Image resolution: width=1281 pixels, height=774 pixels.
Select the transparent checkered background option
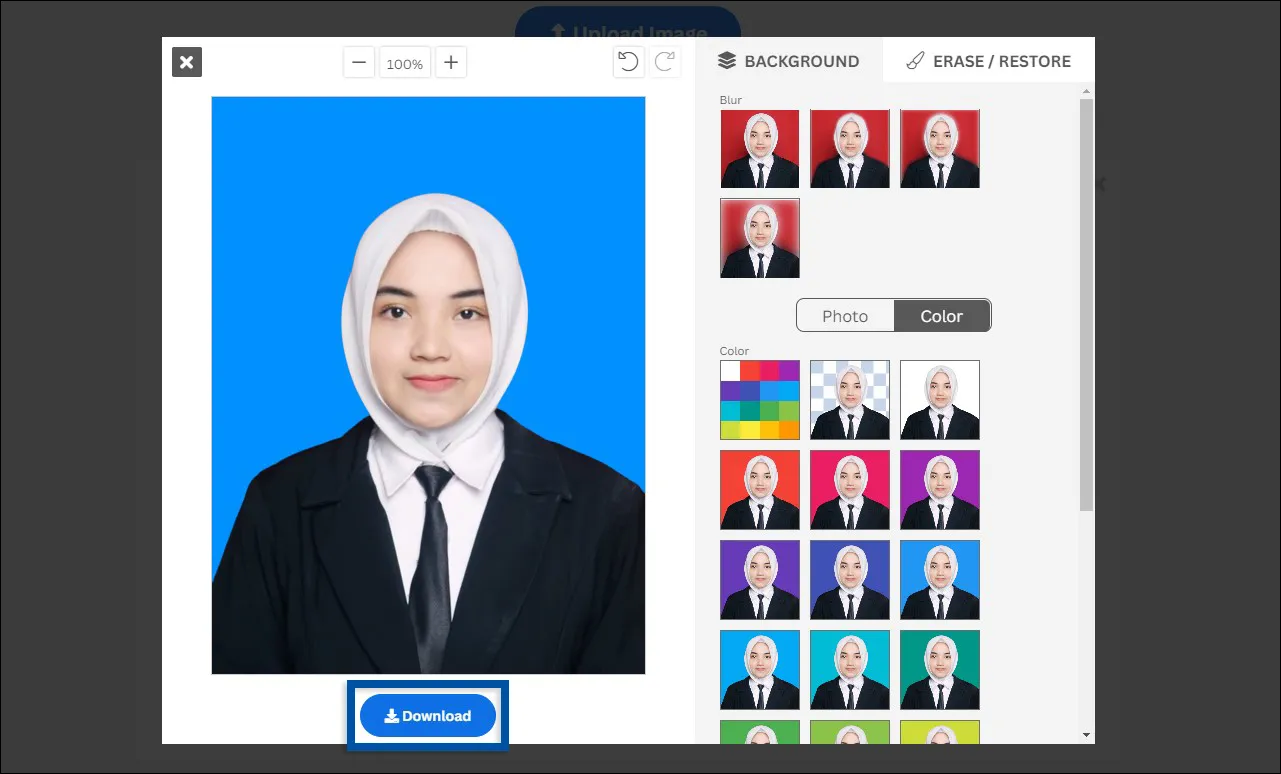pyautogui.click(x=849, y=399)
